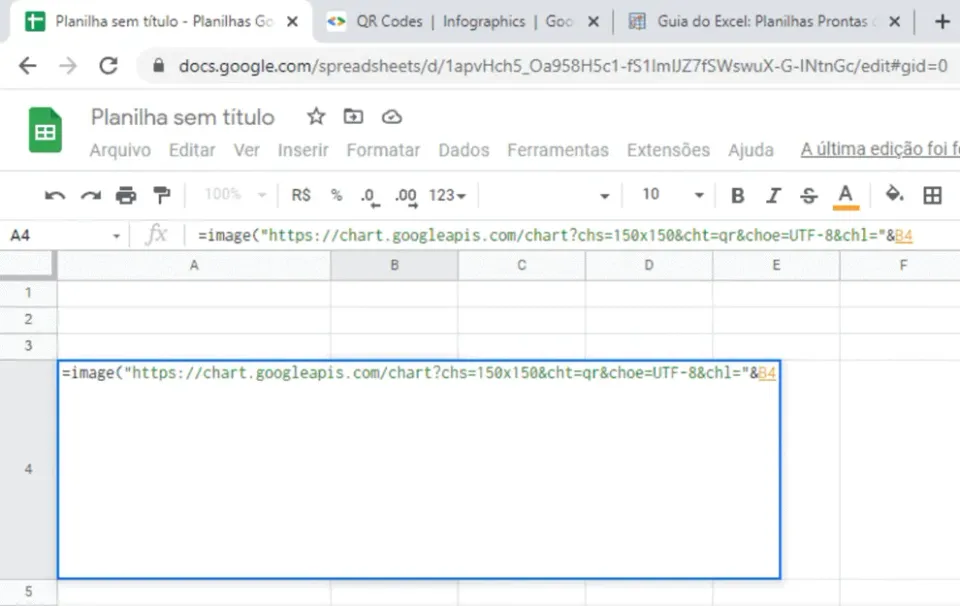Select row 4 header

[28, 469]
